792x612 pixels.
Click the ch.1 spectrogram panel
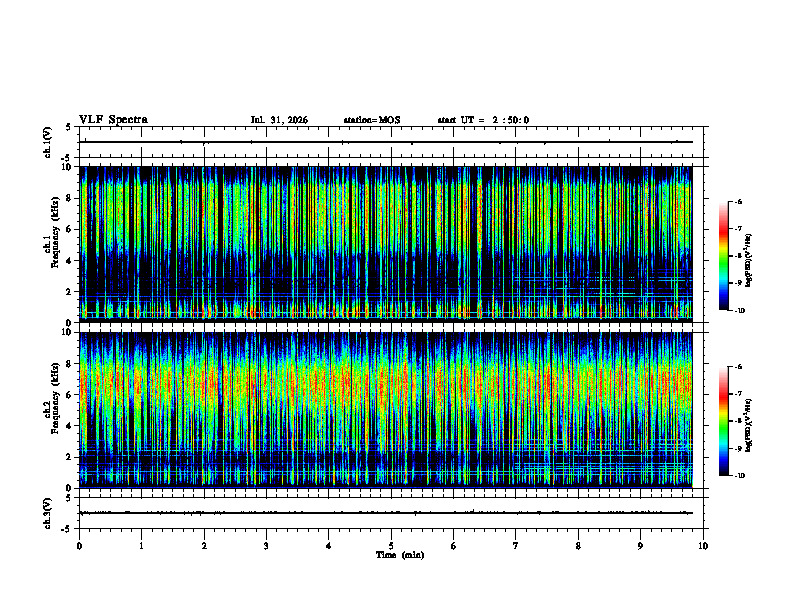tap(385, 244)
